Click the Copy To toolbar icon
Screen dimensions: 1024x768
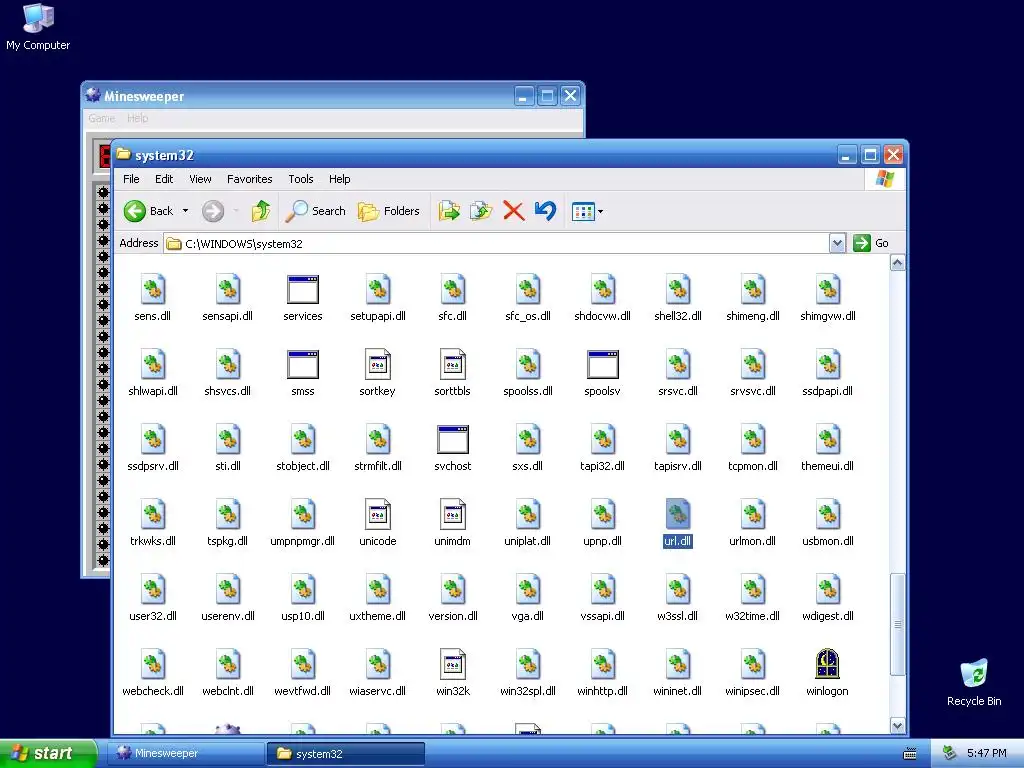tap(481, 211)
